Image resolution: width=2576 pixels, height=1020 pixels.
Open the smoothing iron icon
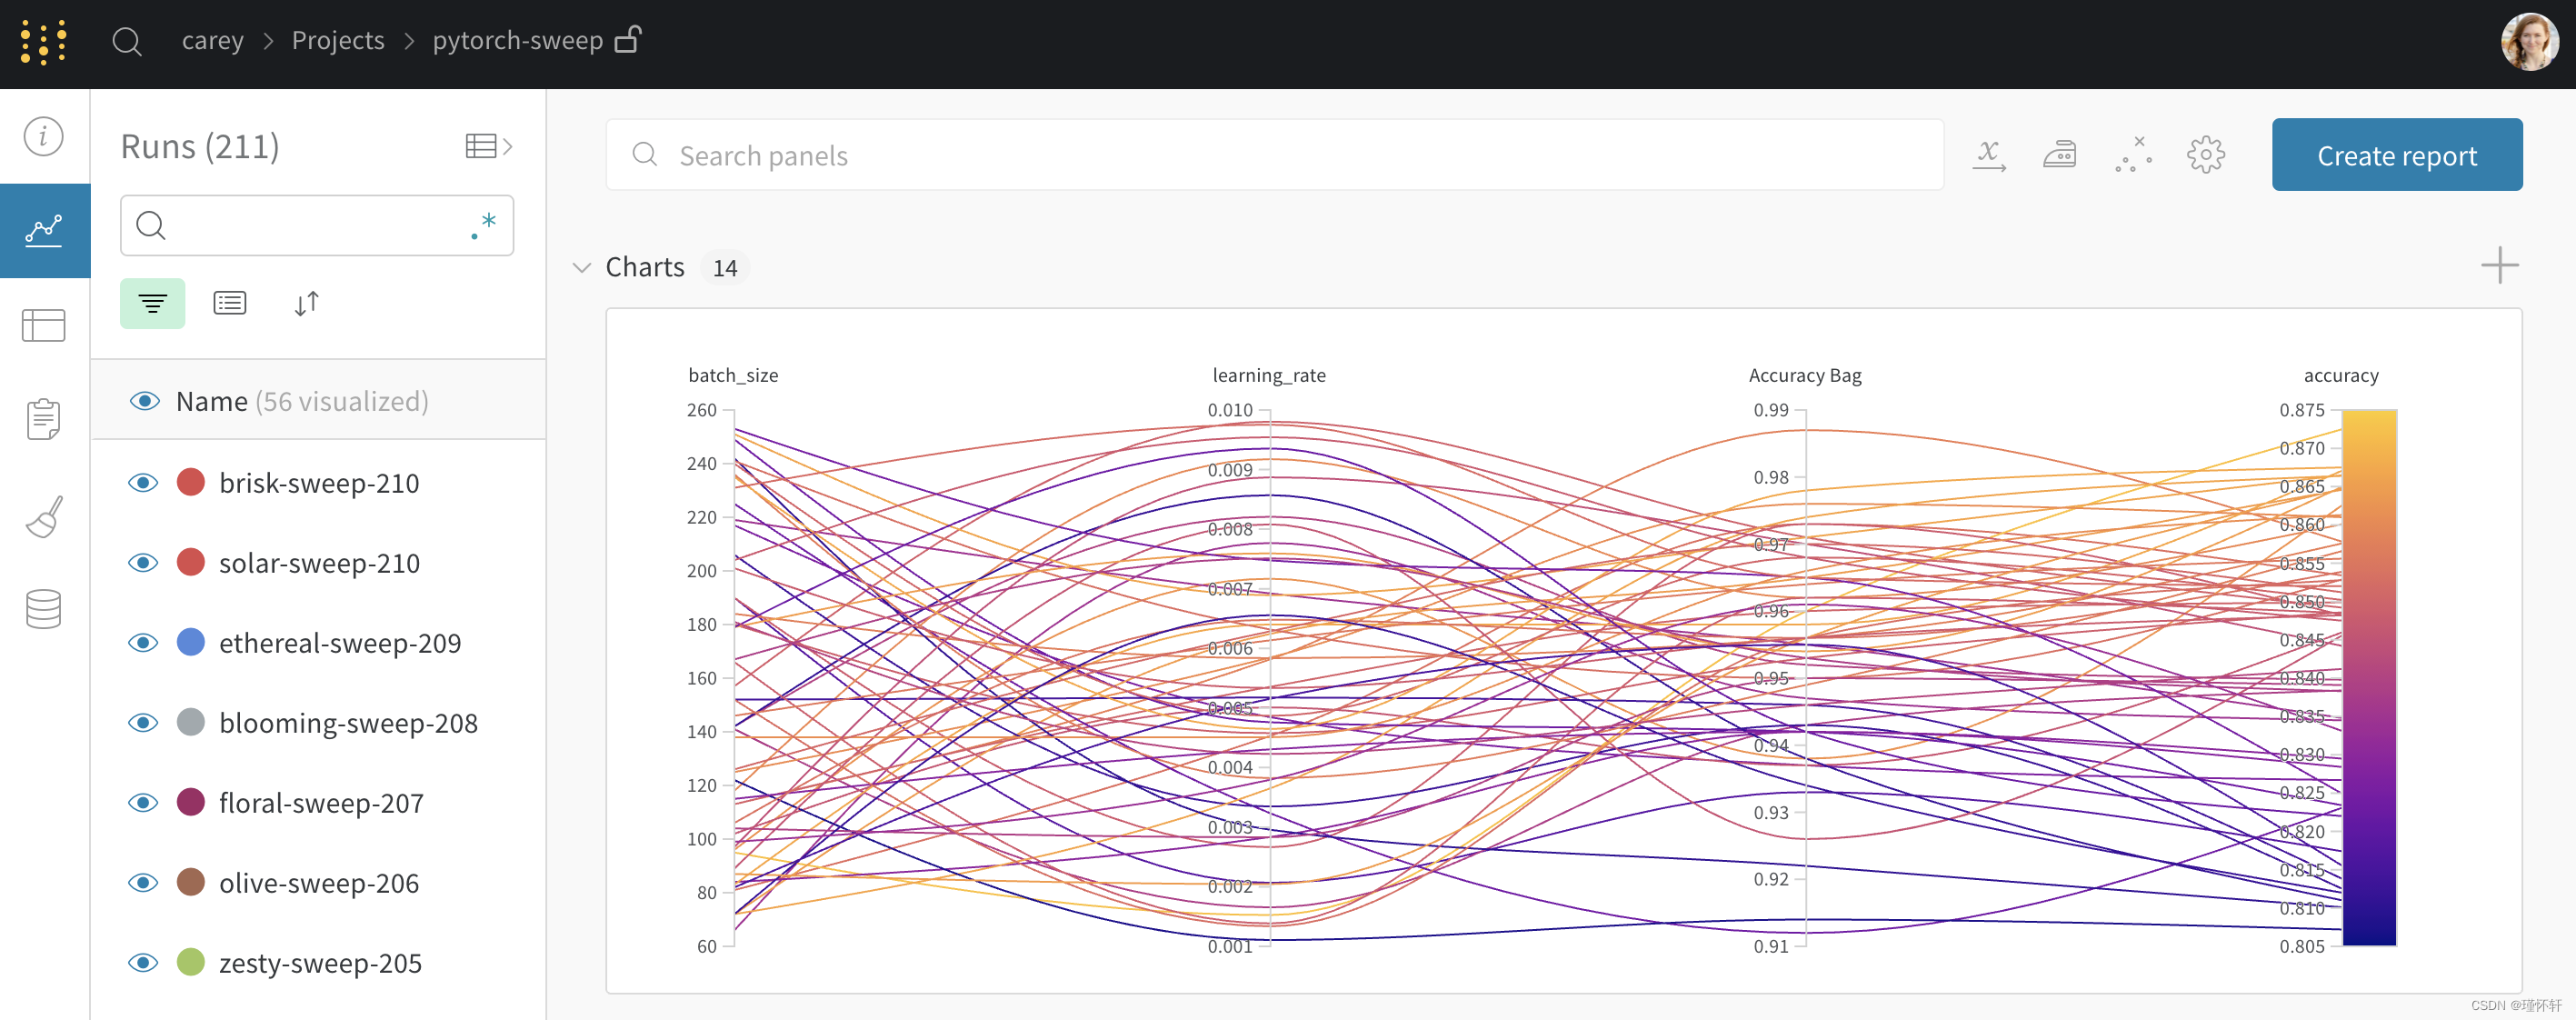tap(2059, 155)
